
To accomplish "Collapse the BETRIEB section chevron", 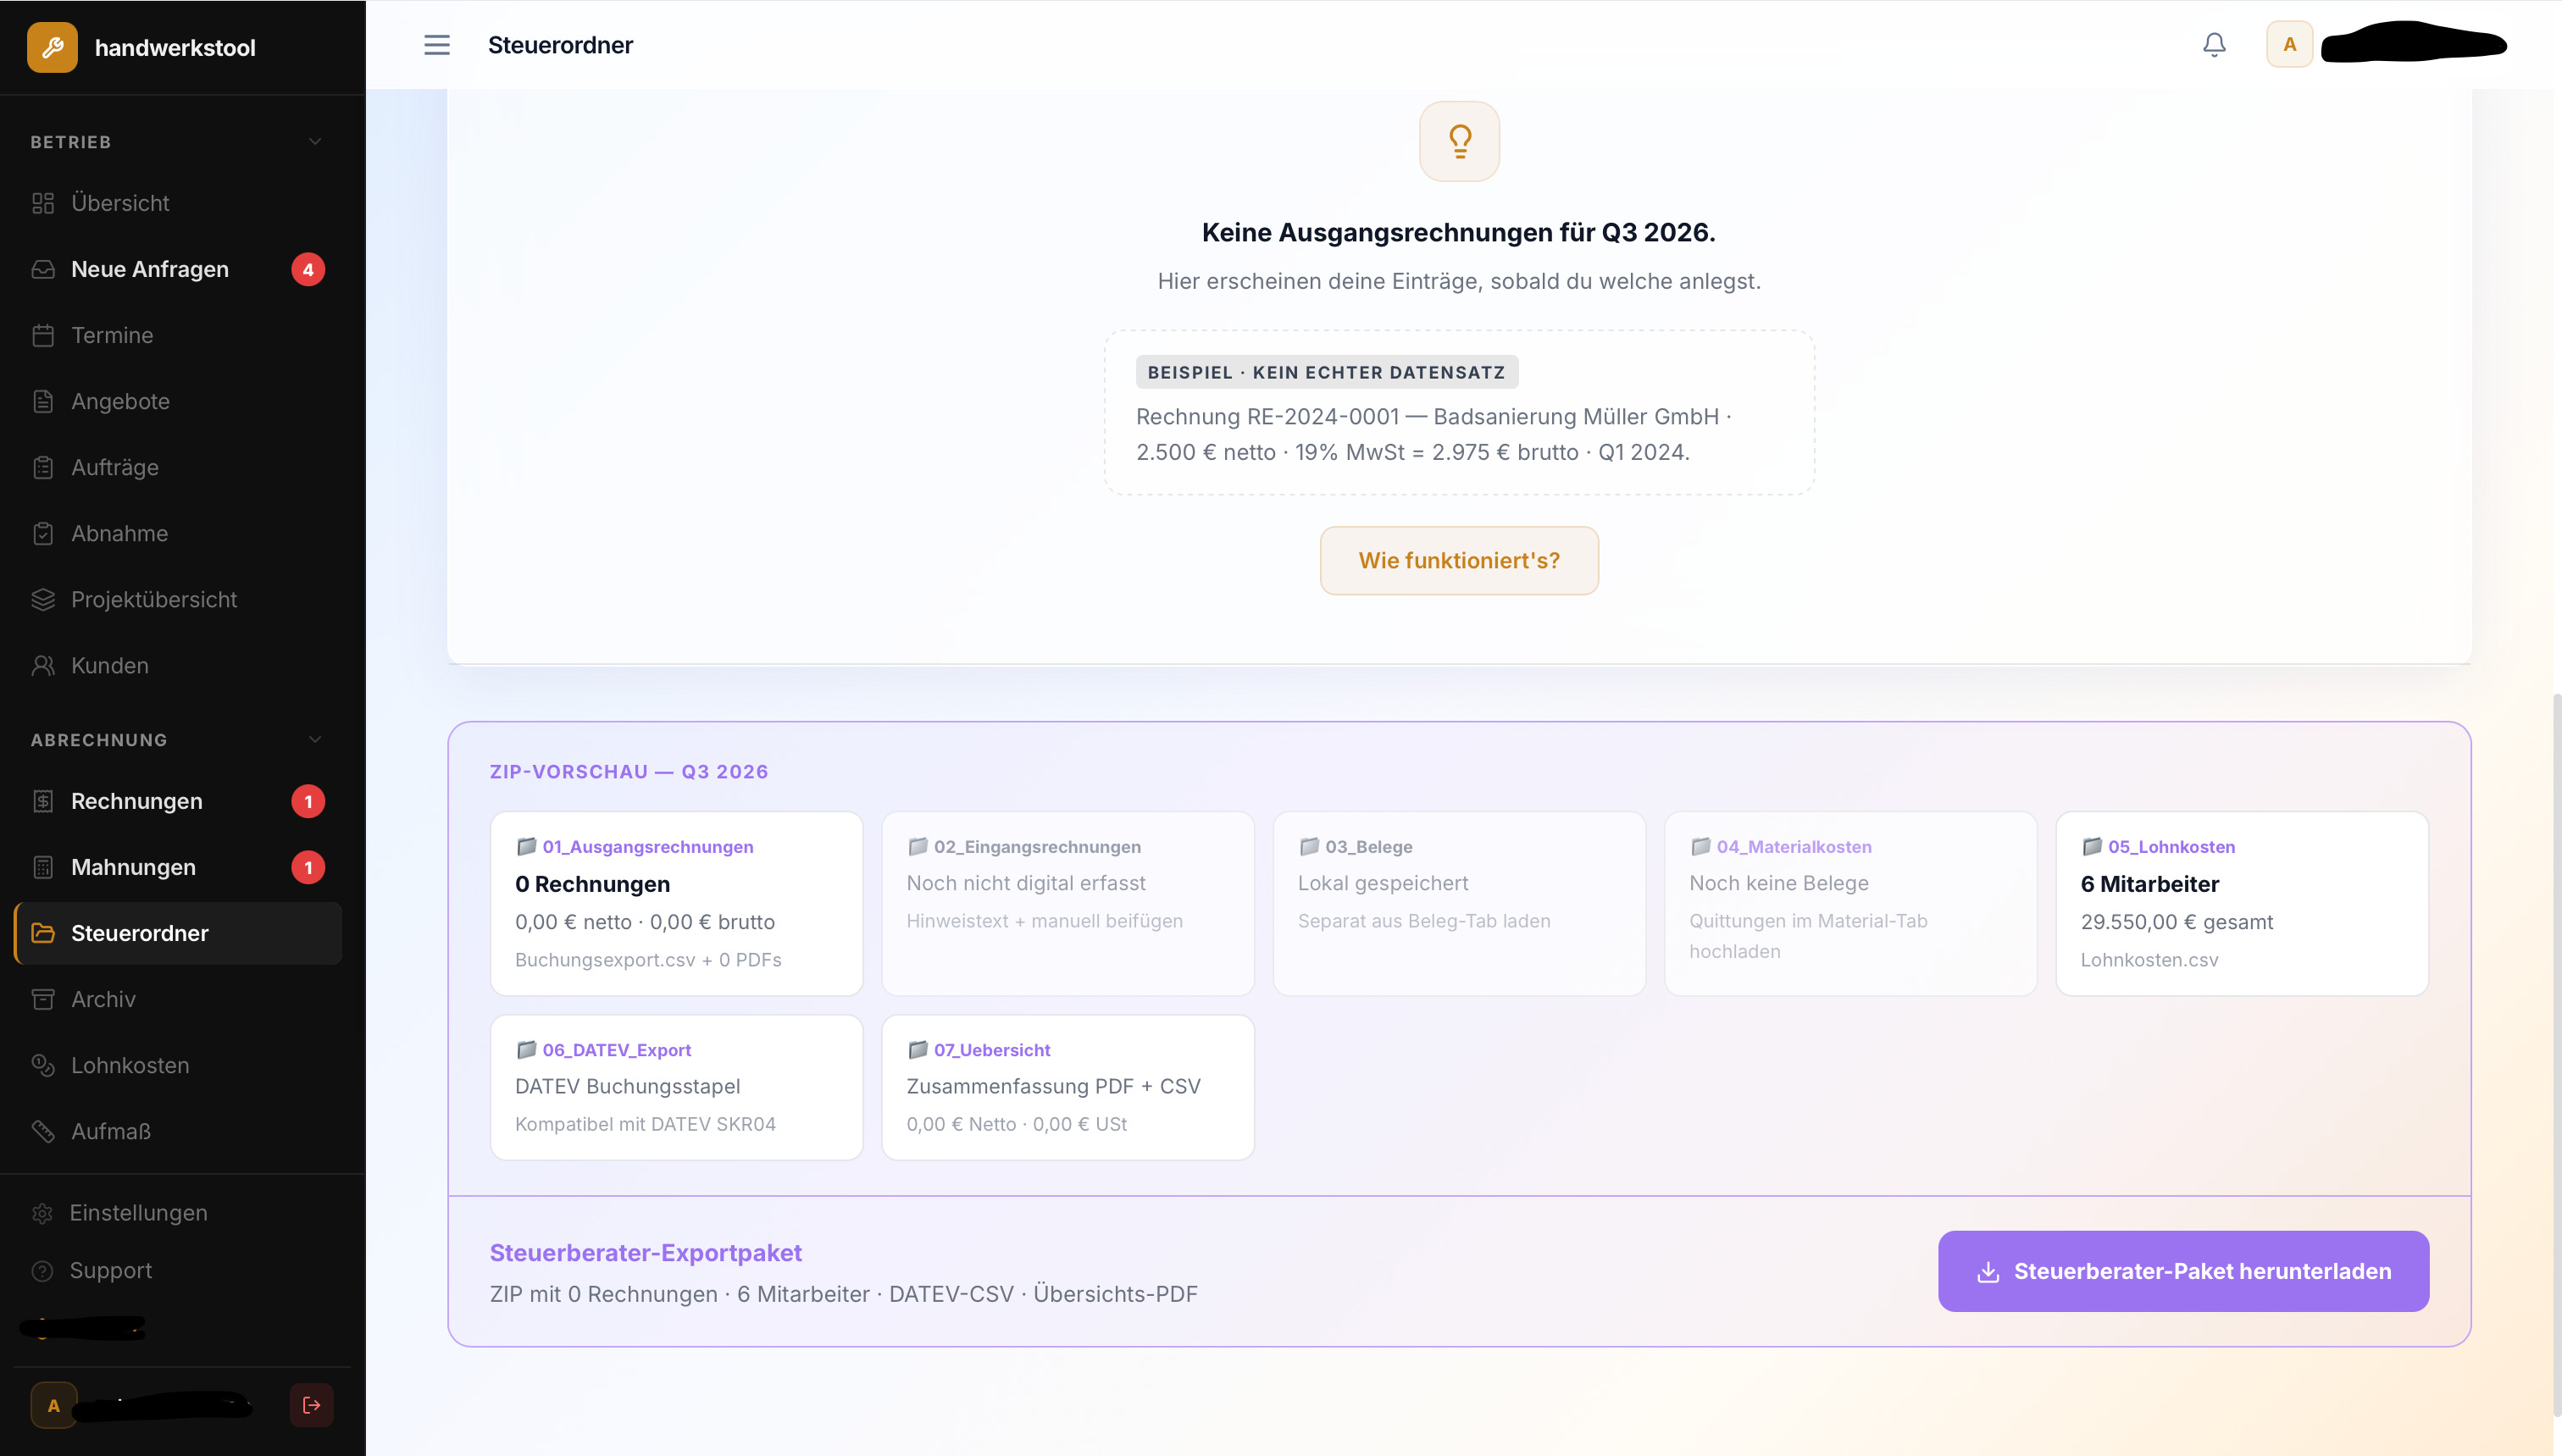I will coord(315,142).
